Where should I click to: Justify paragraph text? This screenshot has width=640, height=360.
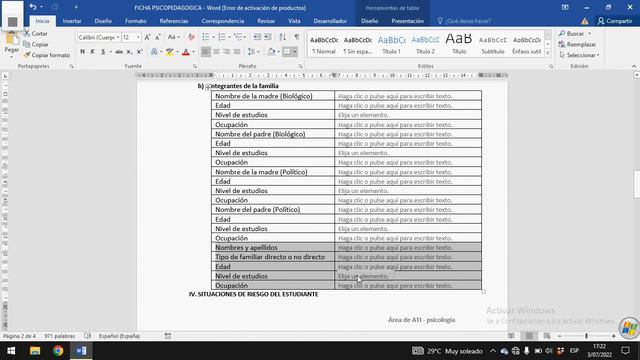tap(237, 52)
